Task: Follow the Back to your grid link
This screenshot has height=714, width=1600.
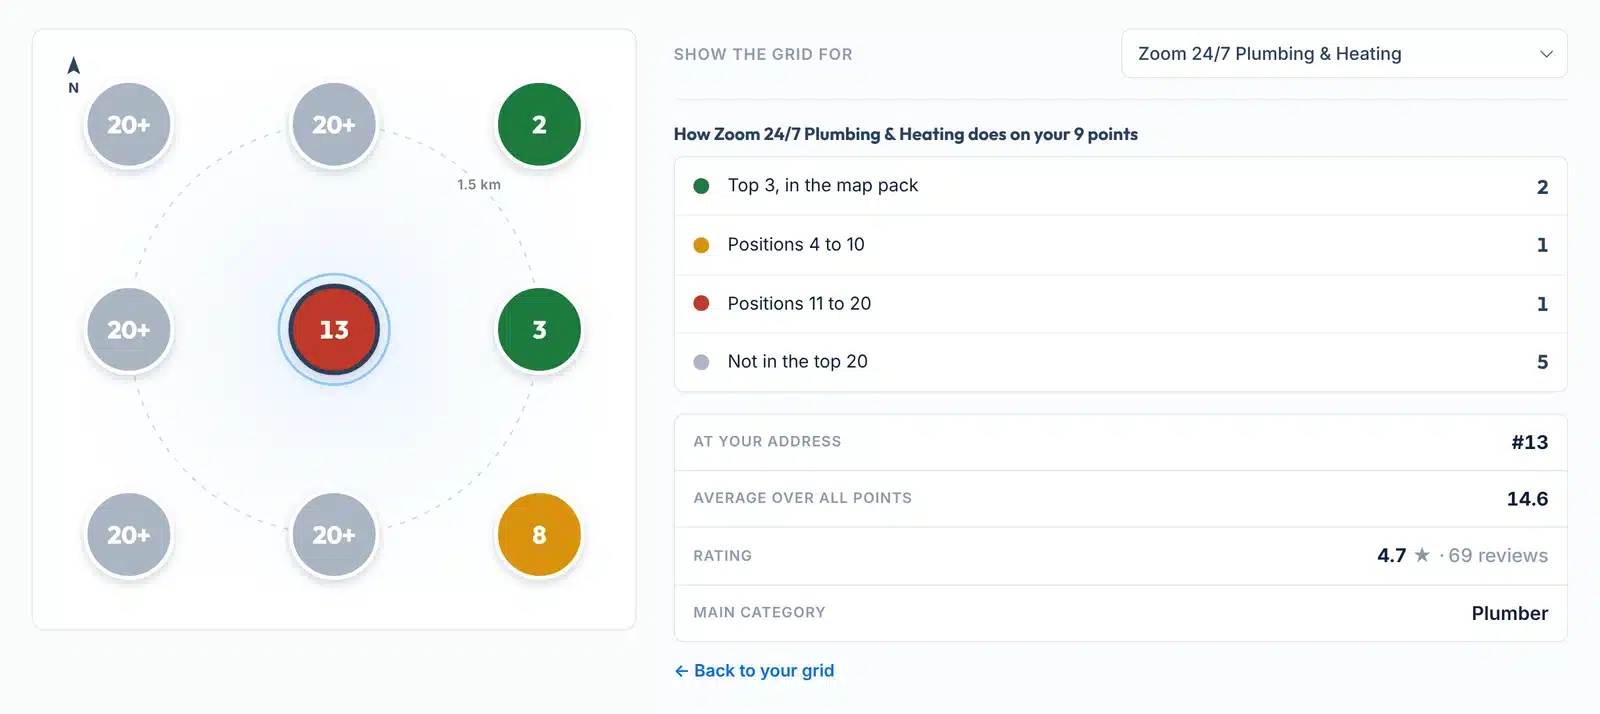Action: (754, 670)
